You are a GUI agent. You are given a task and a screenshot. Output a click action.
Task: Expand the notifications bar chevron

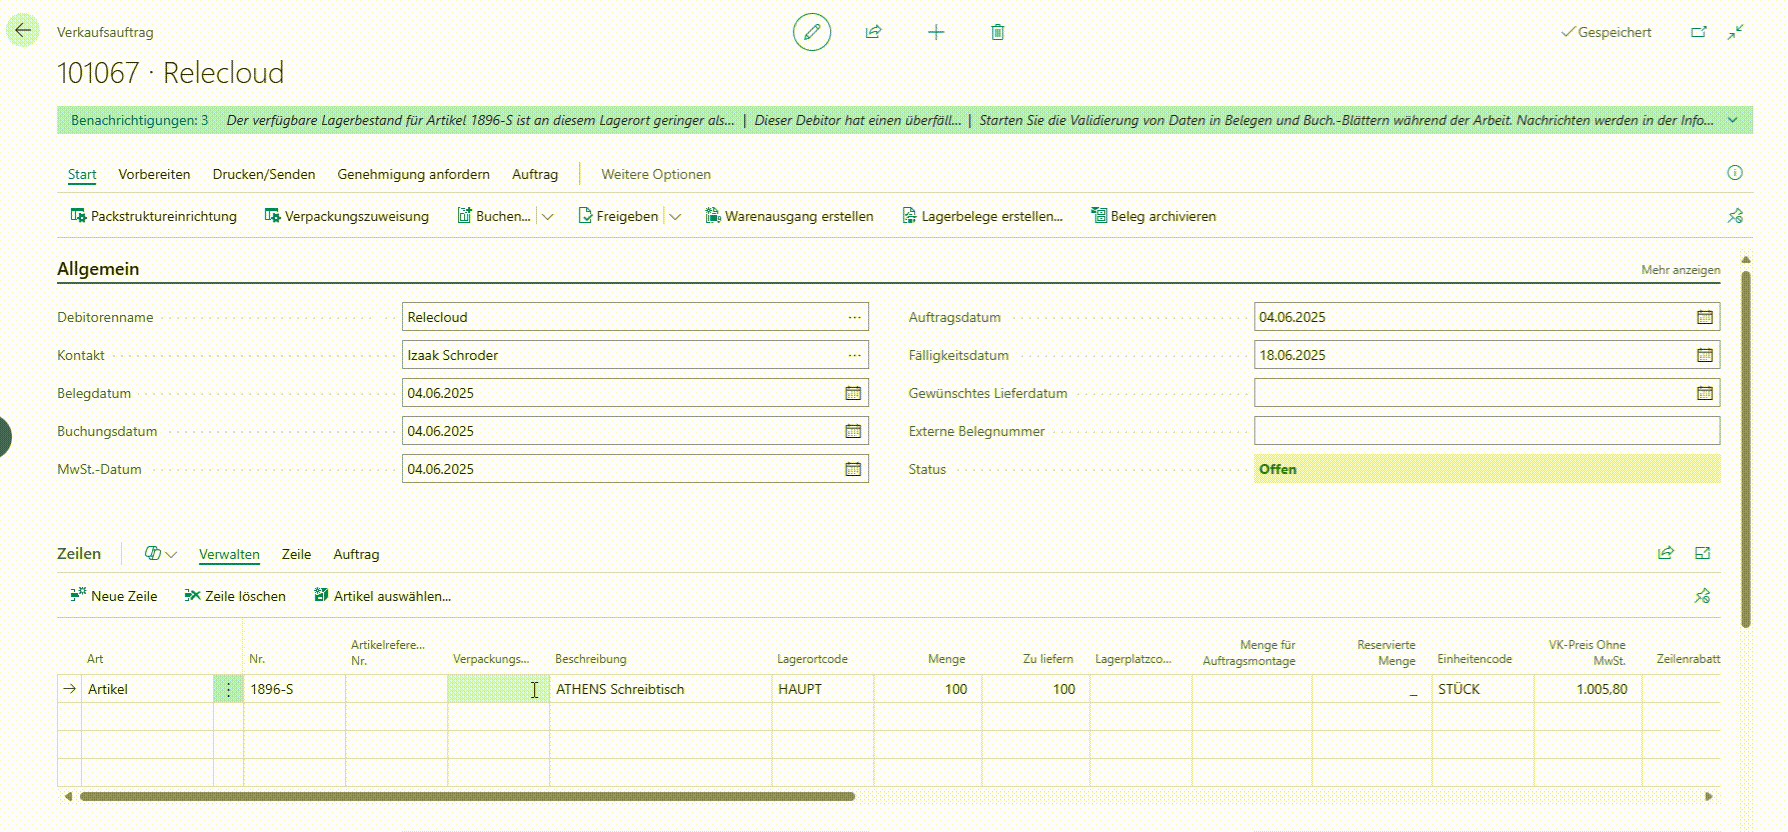pyautogui.click(x=1733, y=120)
